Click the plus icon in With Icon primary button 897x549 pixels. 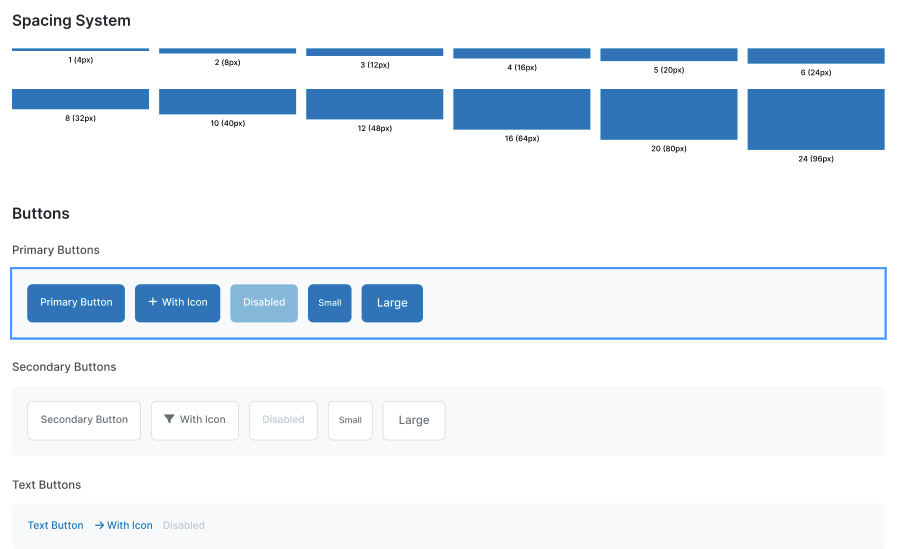pyautogui.click(x=153, y=302)
